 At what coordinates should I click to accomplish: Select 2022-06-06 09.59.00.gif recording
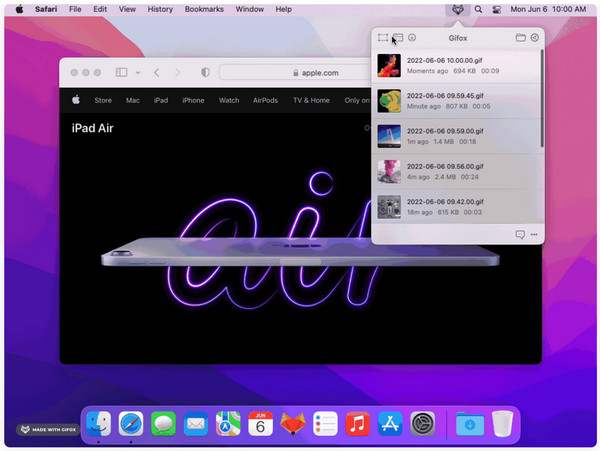[457, 136]
